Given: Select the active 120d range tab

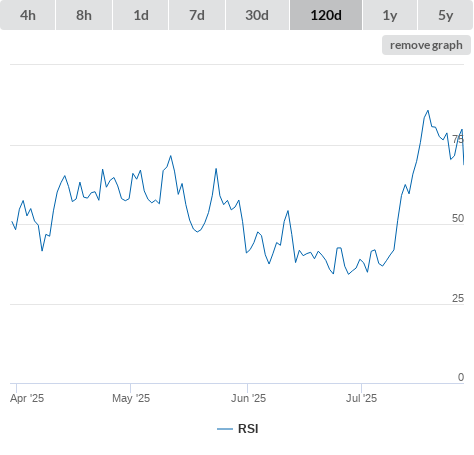Looking at the screenshot, I should [326, 15].
